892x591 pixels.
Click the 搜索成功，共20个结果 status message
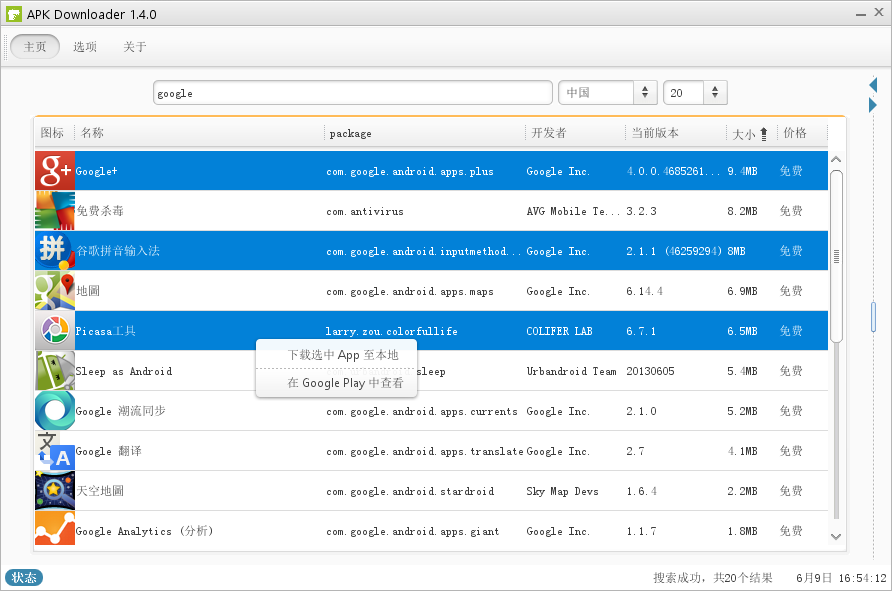(713, 578)
